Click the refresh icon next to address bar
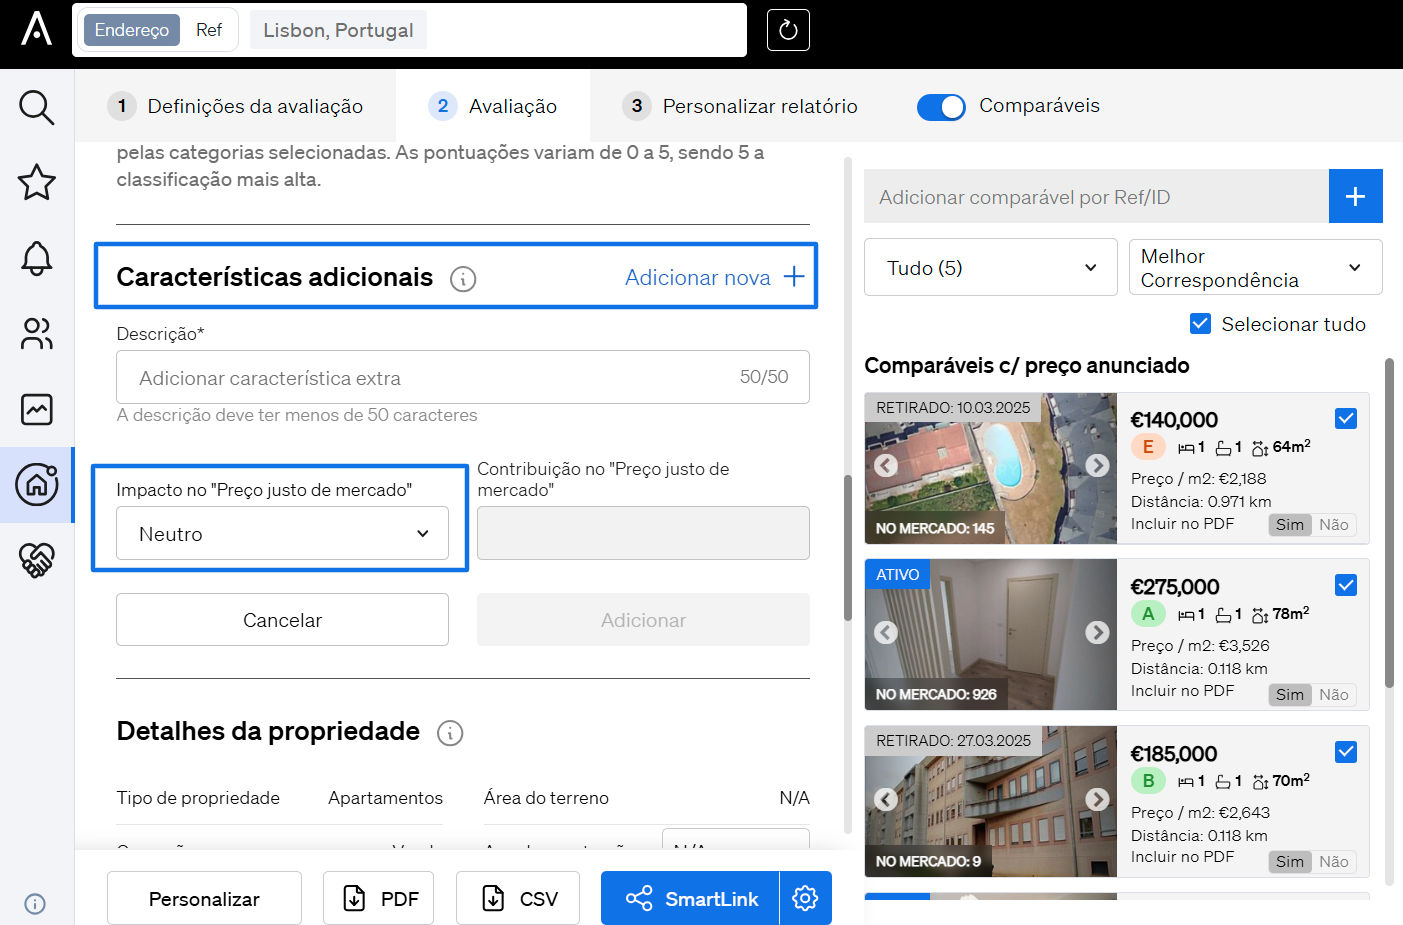Screen dimensions: 1403x925 click(787, 30)
